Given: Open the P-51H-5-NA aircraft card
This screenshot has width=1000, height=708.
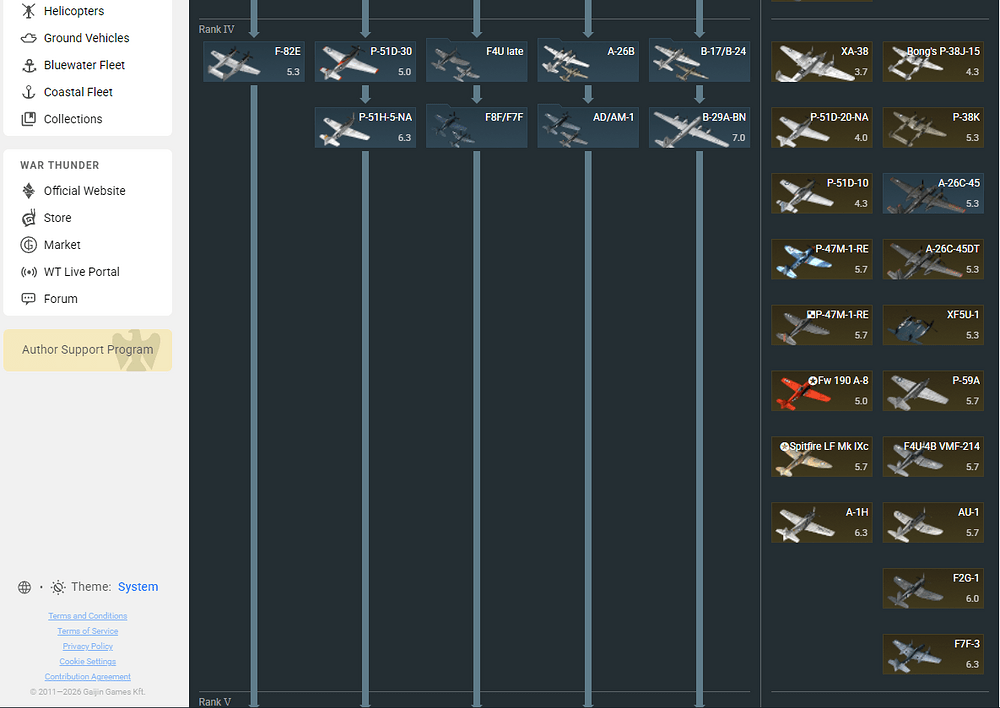Looking at the screenshot, I should tap(365, 128).
